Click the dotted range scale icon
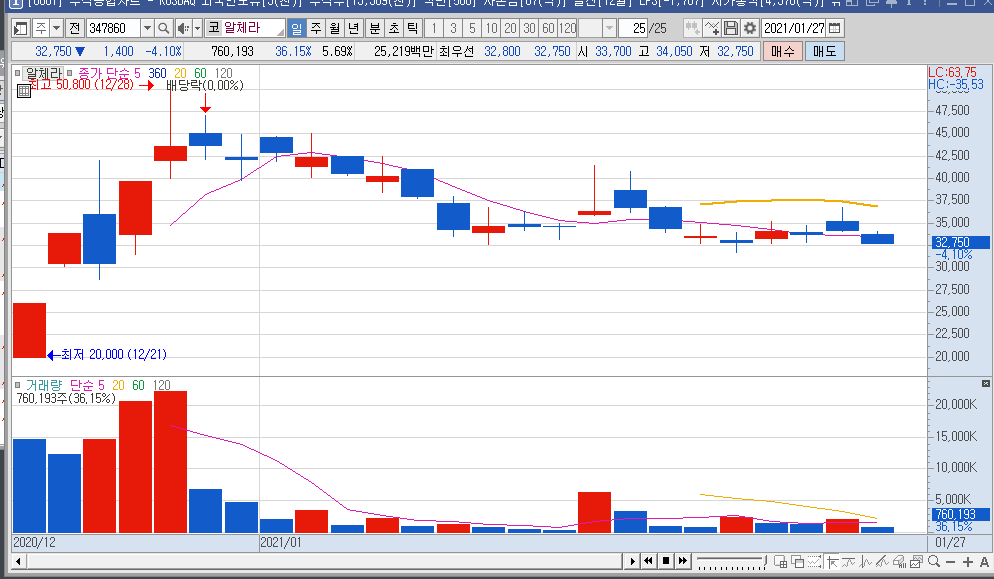The width and height of the screenshot is (994, 579). 814,561
